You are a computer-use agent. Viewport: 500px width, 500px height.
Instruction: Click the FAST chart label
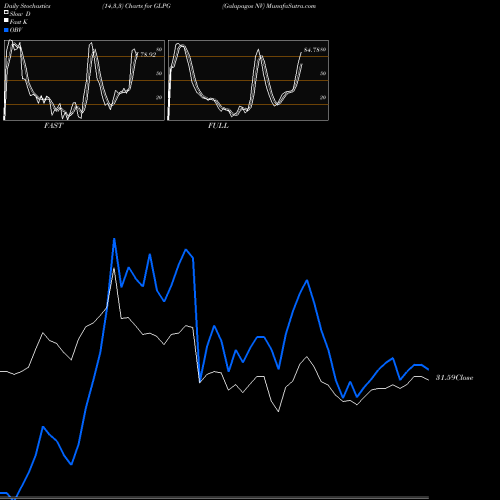click(x=53, y=126)
